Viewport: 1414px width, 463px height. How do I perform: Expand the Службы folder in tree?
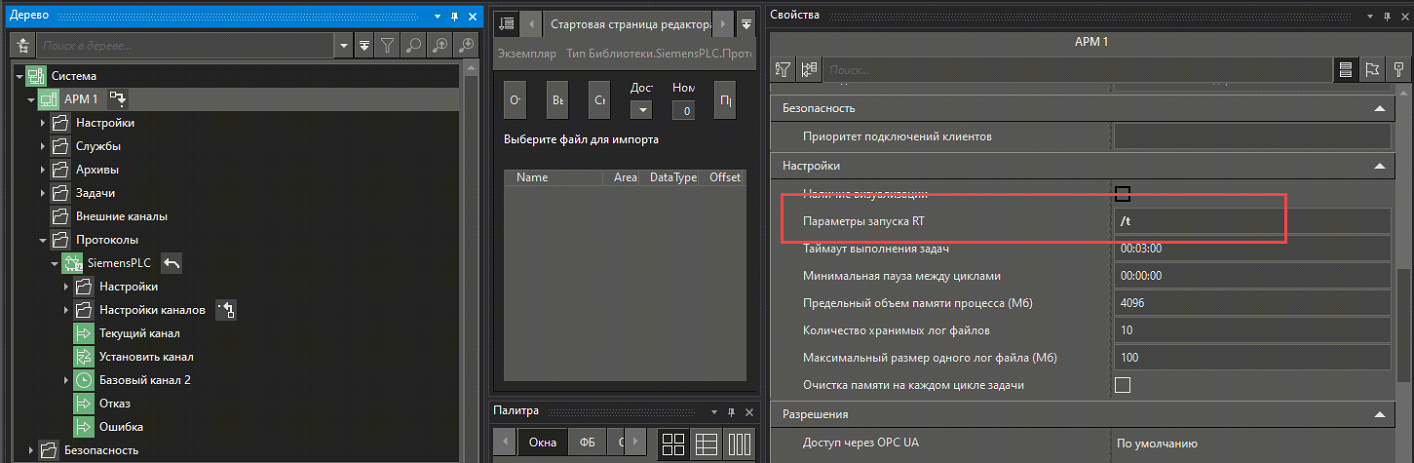click(43, 146)
